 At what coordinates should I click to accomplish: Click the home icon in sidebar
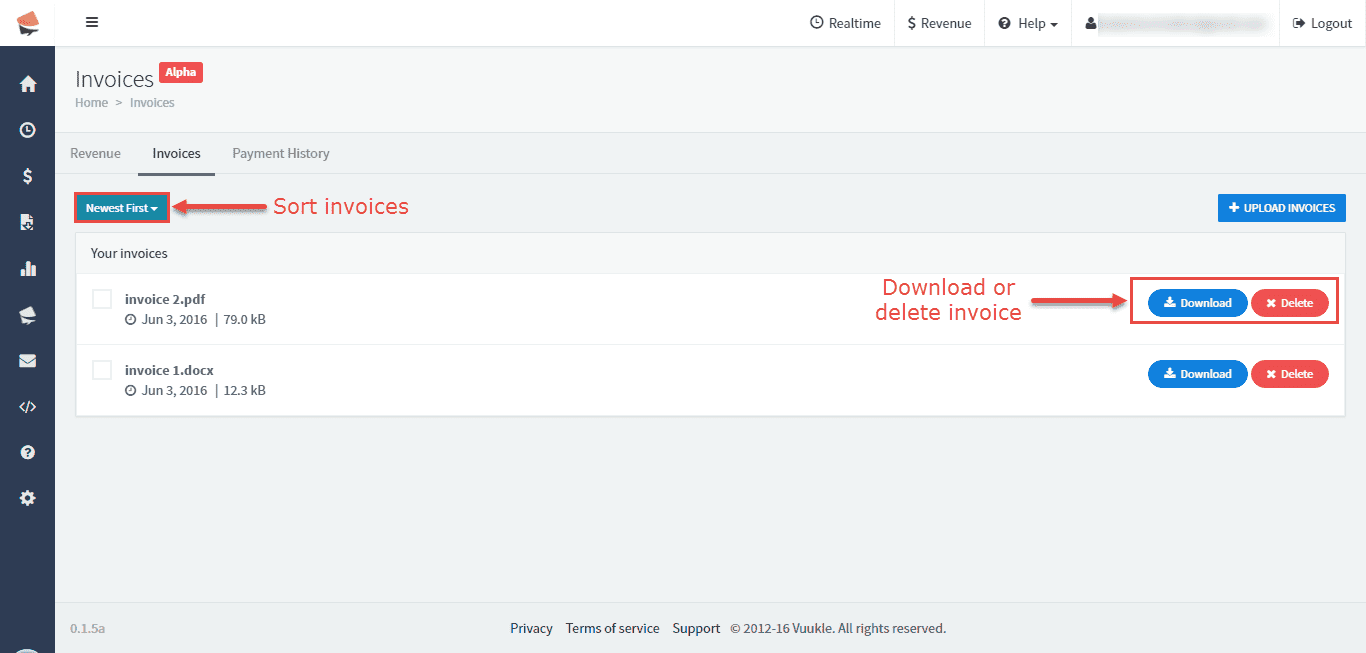pyautogui.click(x=27, y=84)
